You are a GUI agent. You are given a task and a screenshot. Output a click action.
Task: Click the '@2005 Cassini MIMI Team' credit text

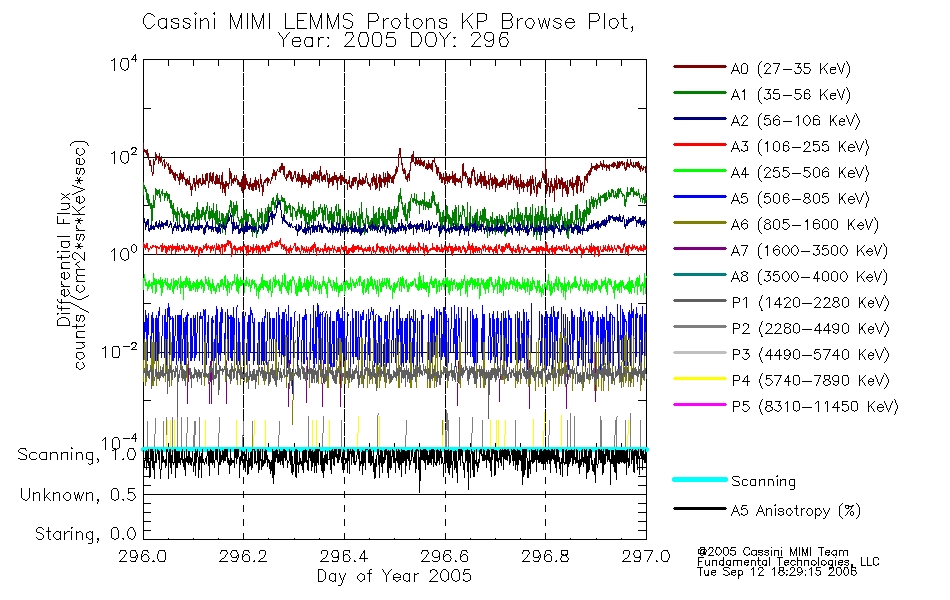(772, 552)
